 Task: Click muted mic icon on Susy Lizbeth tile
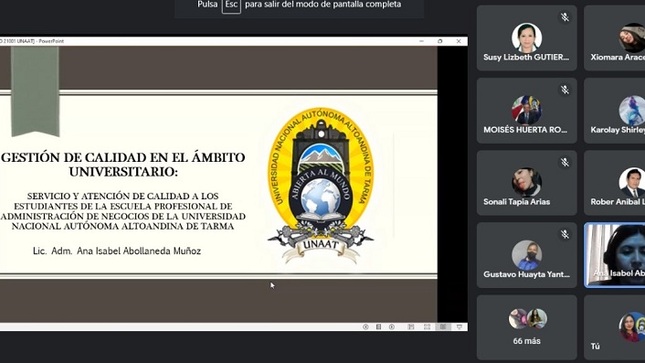(x=565, y=17)
